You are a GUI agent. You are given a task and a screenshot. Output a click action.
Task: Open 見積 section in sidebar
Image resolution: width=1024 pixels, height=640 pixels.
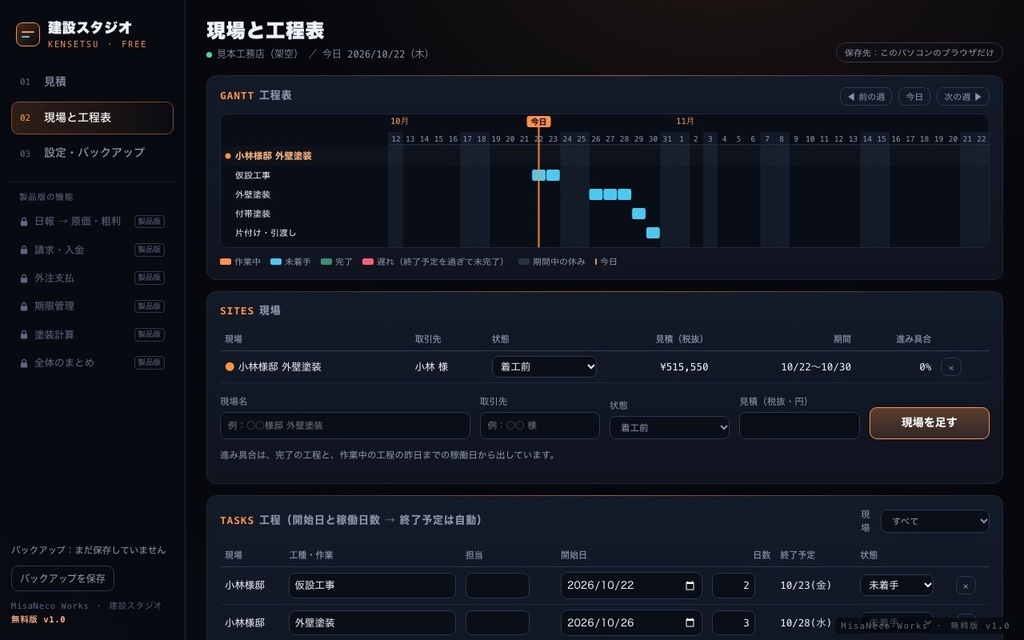click(92, 82)
